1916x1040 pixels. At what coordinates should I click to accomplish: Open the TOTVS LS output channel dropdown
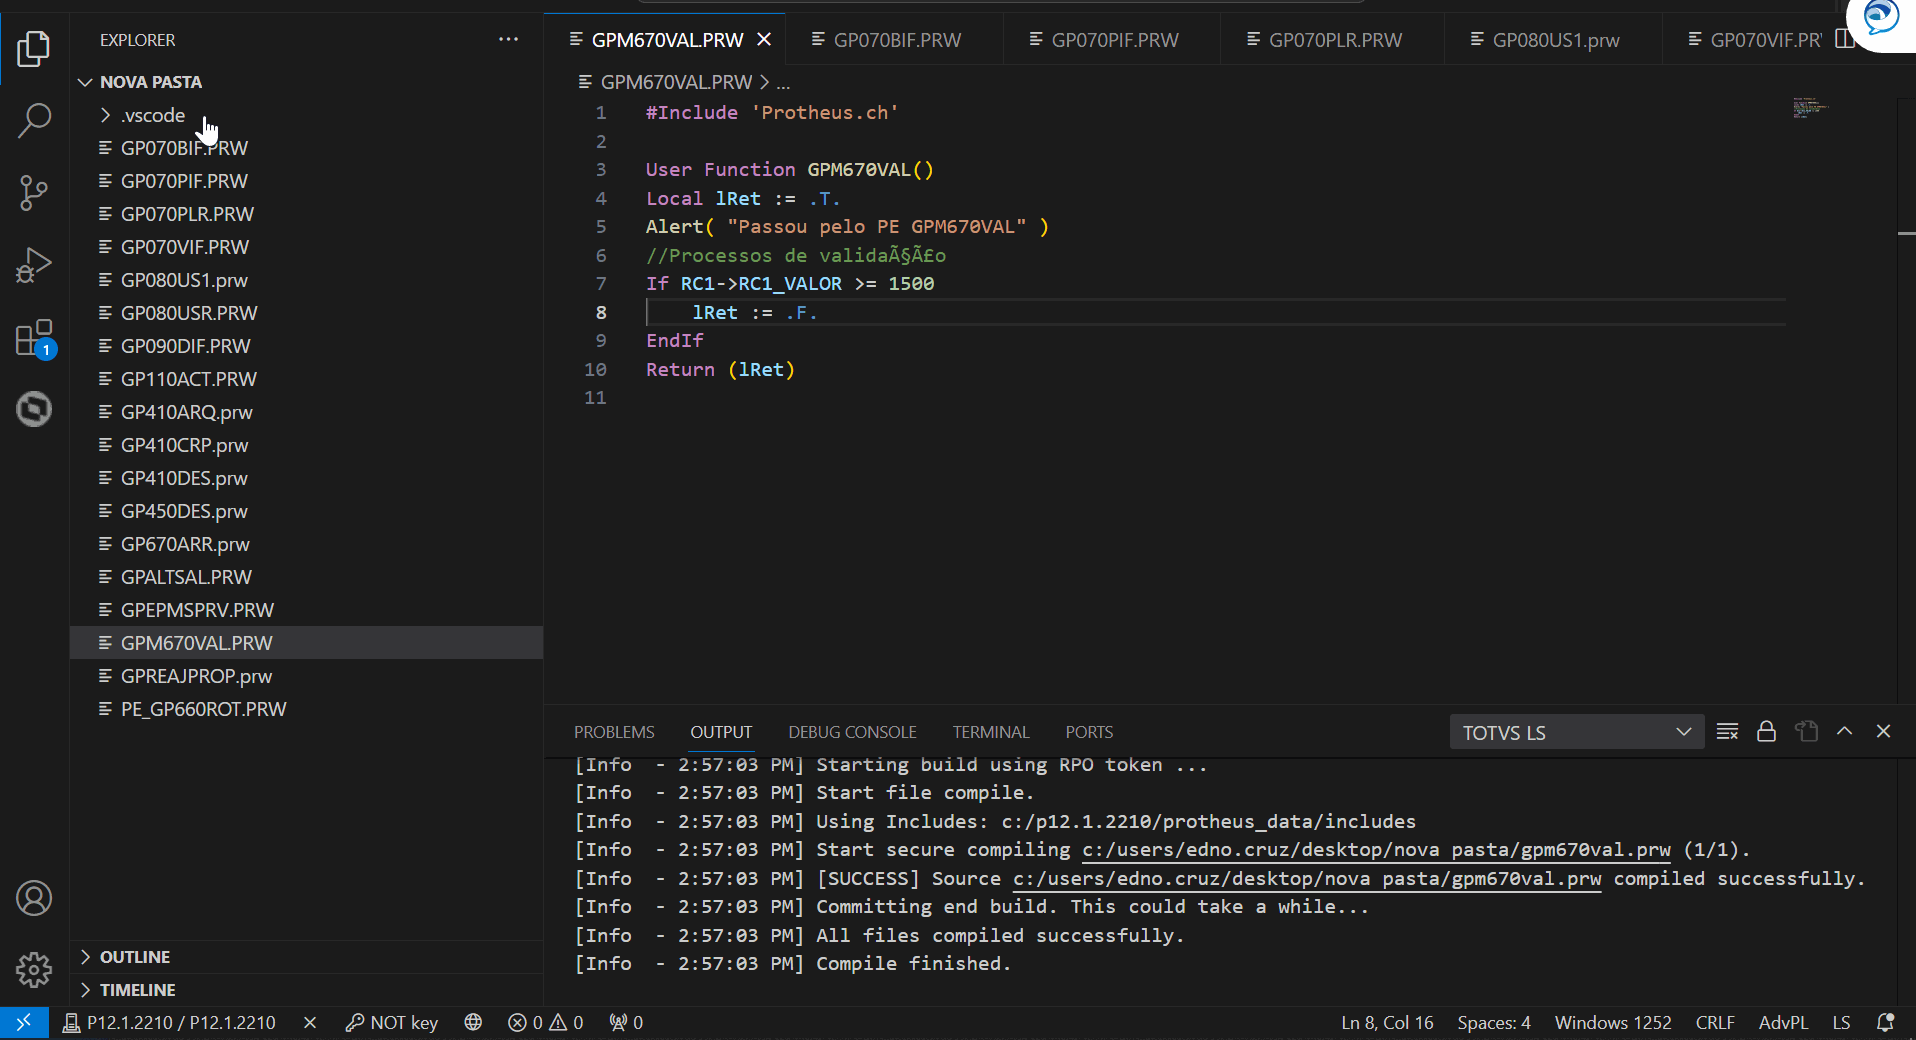pos(1577,732)
